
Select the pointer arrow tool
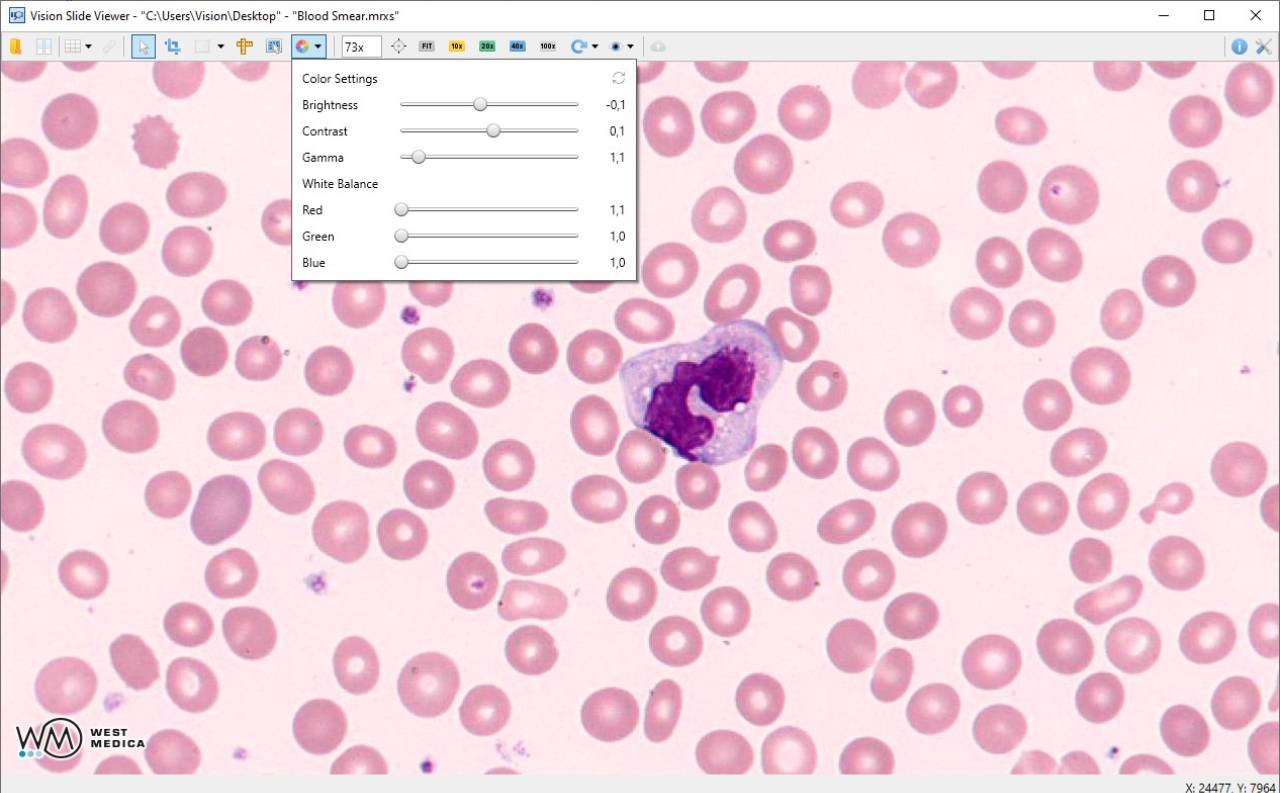point(143,46)
